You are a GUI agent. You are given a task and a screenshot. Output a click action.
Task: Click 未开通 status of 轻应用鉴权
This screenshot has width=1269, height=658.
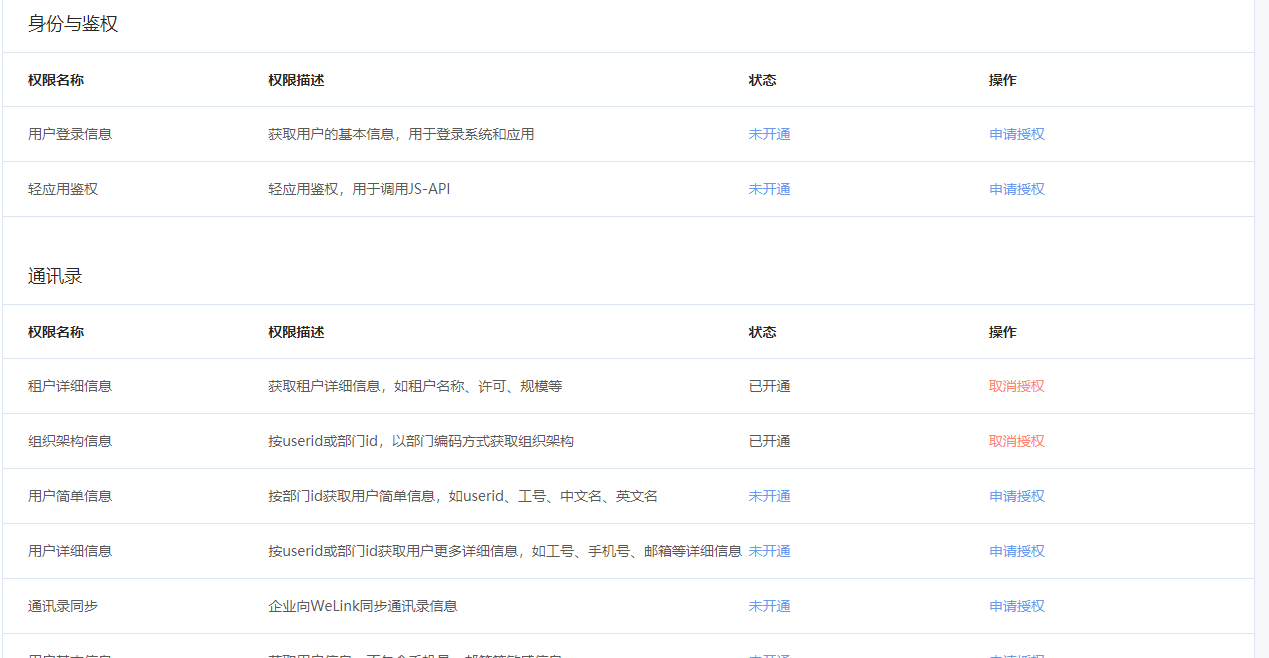tap(769, 189)
